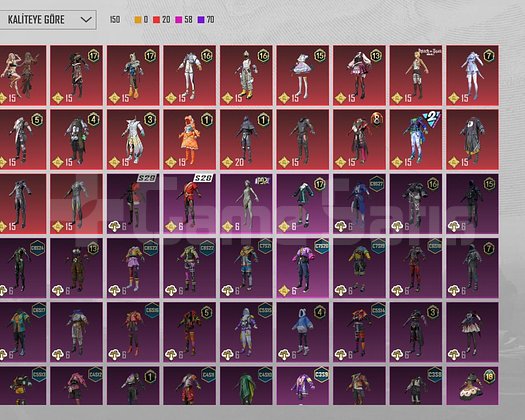Select the orange dress outfit with level 1 badge
The height and width of the screenshot is (420, 525).
190,139
